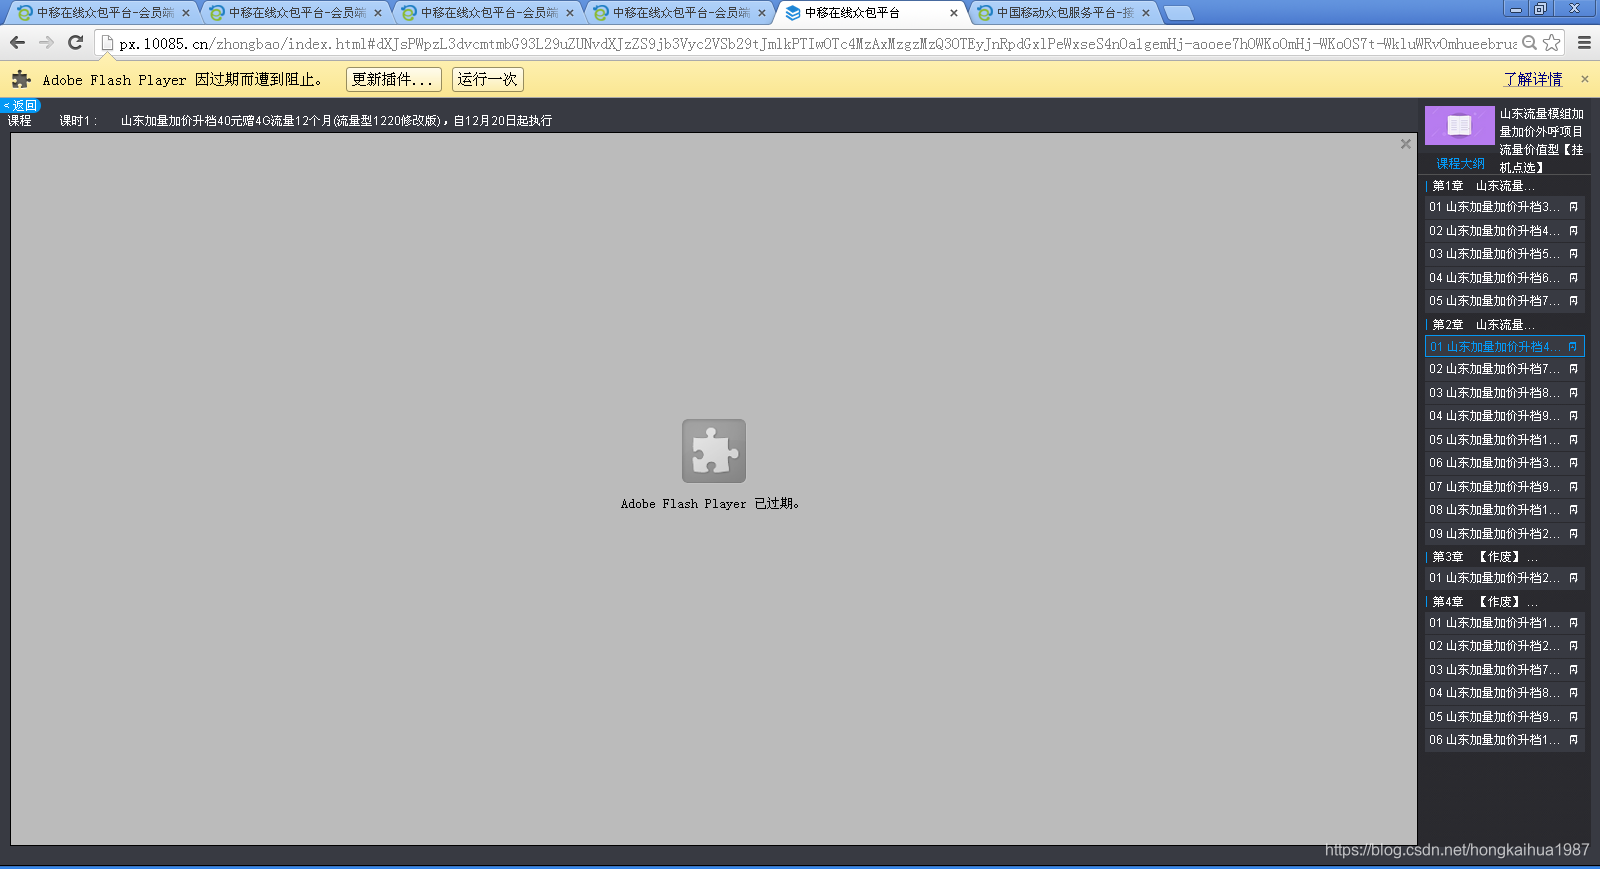
Task: Click the note icon on chapter 1 lesson 05
Action: click(1573, 301)
